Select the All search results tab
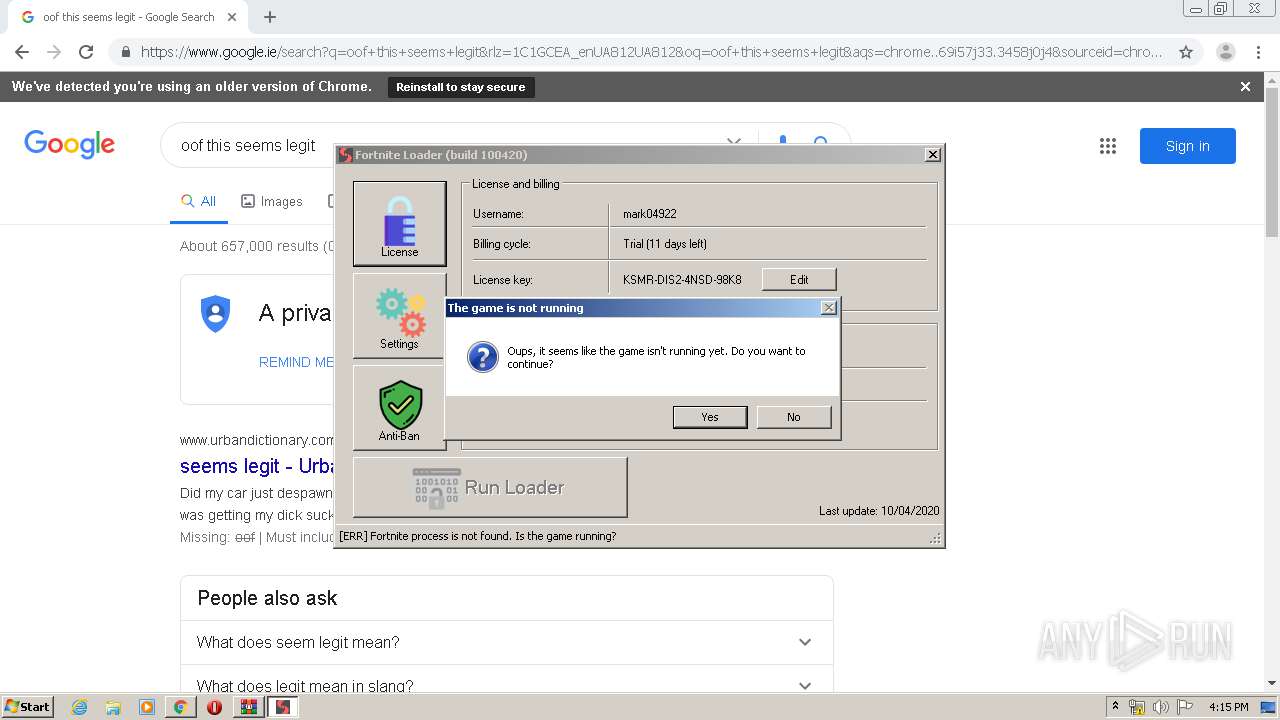Image resolution: width=1280 pixels, height=720 pixels. click(x=198, y=201)
